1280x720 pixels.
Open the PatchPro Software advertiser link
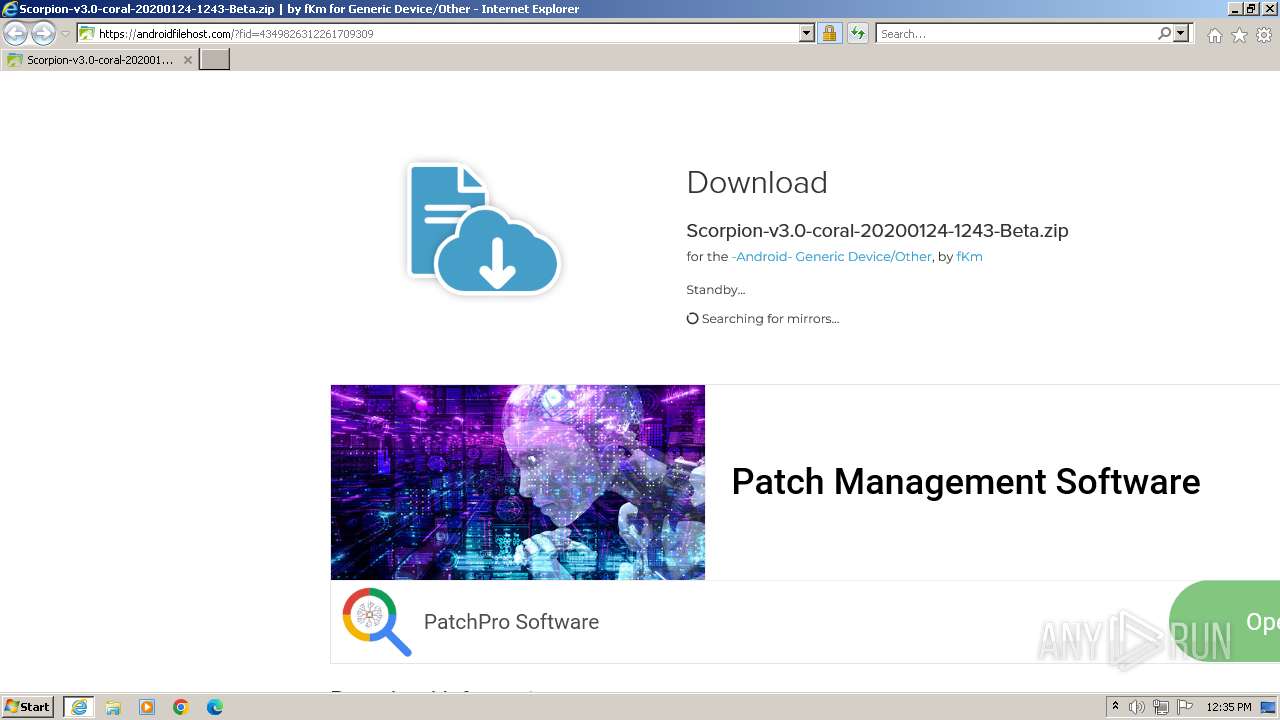(511, 622)
